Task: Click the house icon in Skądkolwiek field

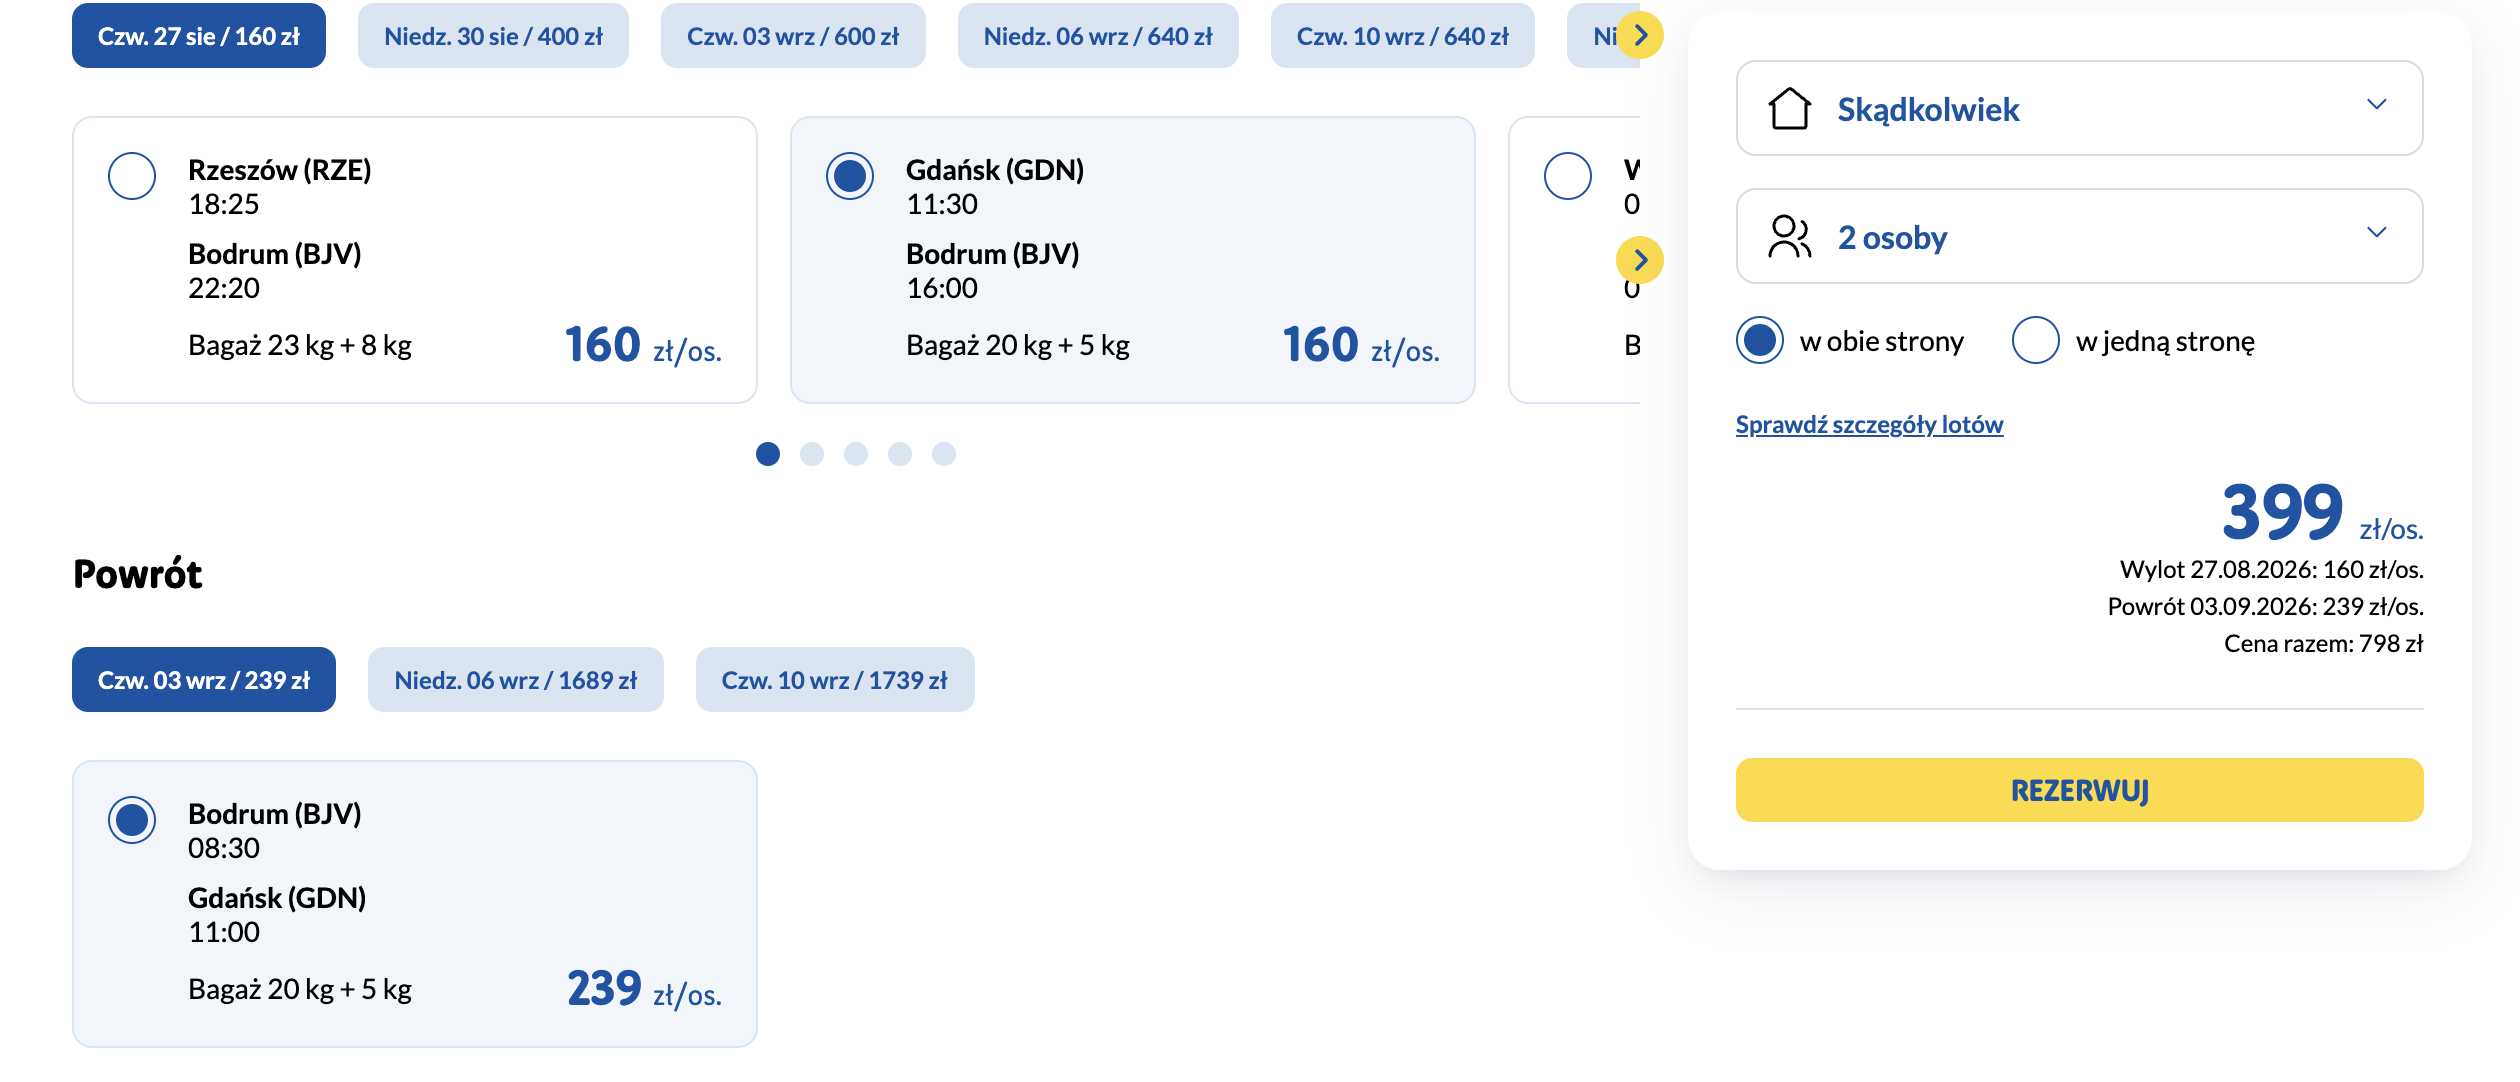Action: click(x=1789, y=108)
